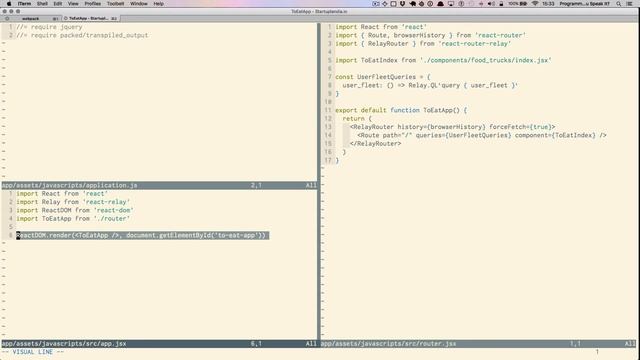Open the iTerm application menu

coord(24,4)
